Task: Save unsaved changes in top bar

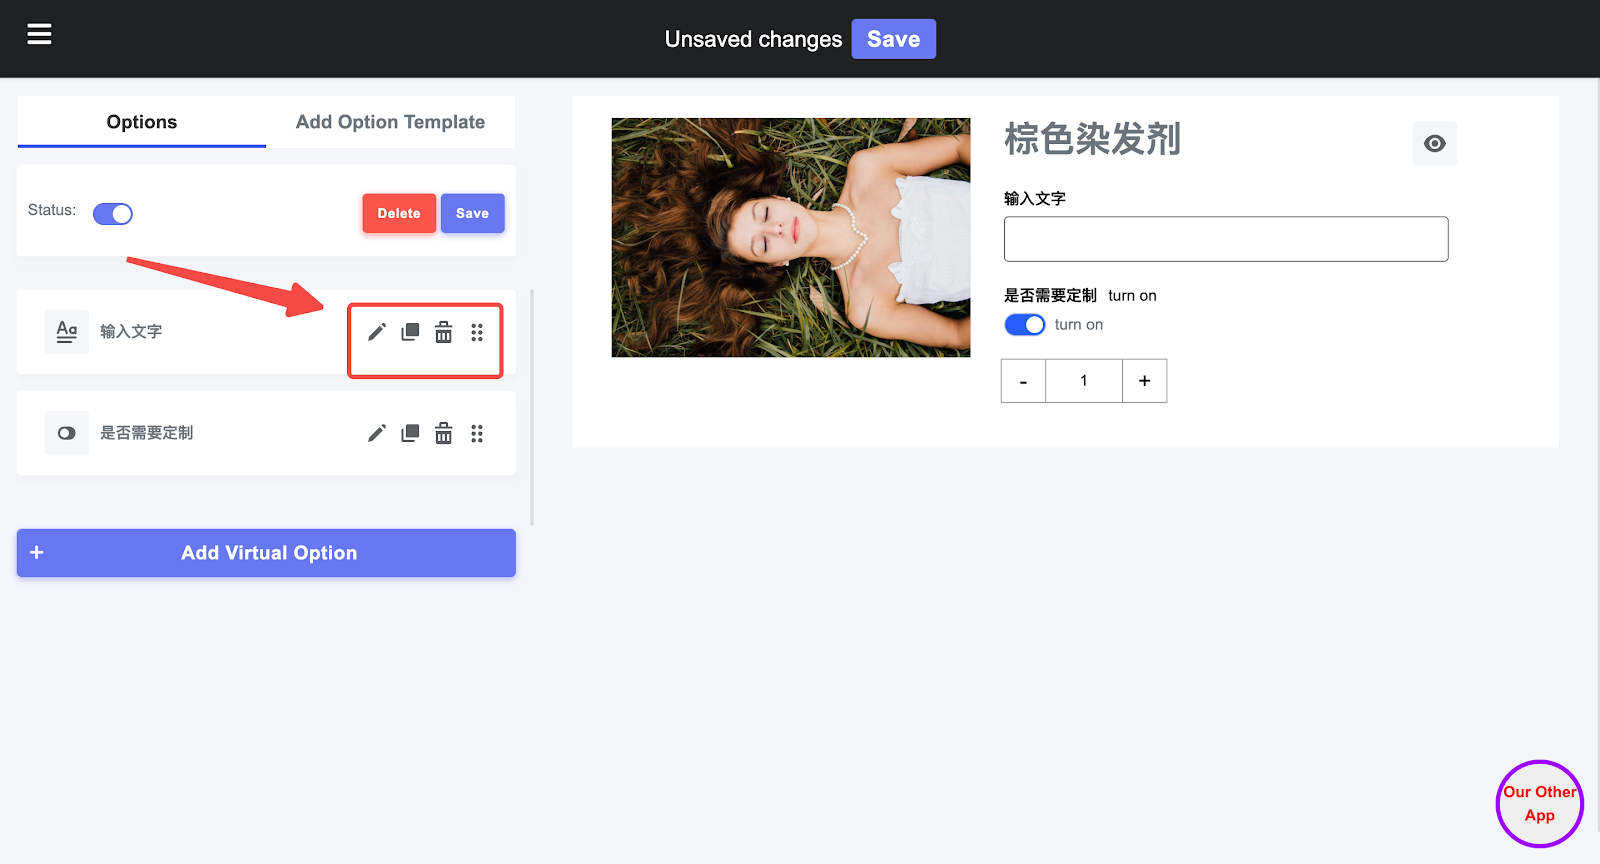Action: click(x=893, y=39)
